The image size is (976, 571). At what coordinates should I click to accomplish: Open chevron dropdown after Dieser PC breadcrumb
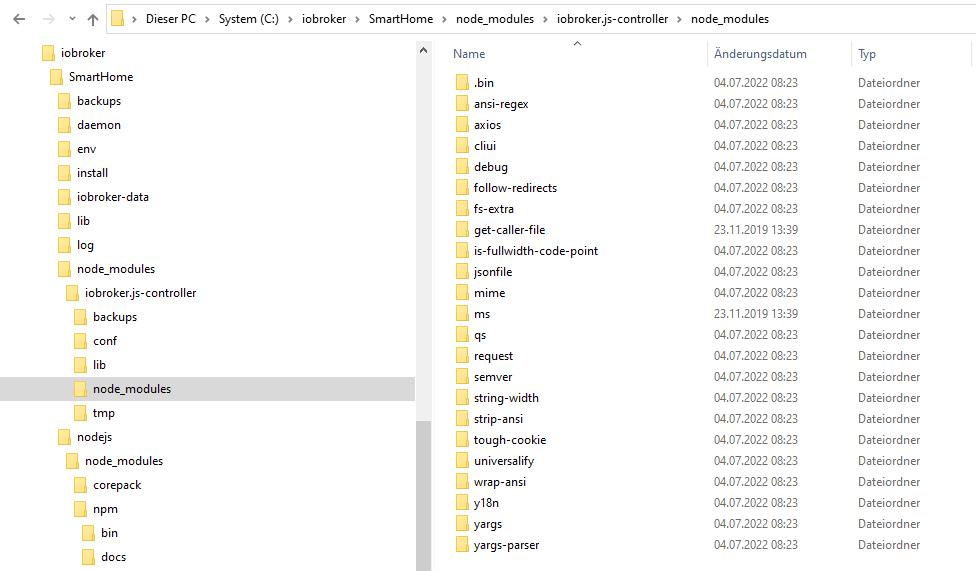[x=207, y=19]
